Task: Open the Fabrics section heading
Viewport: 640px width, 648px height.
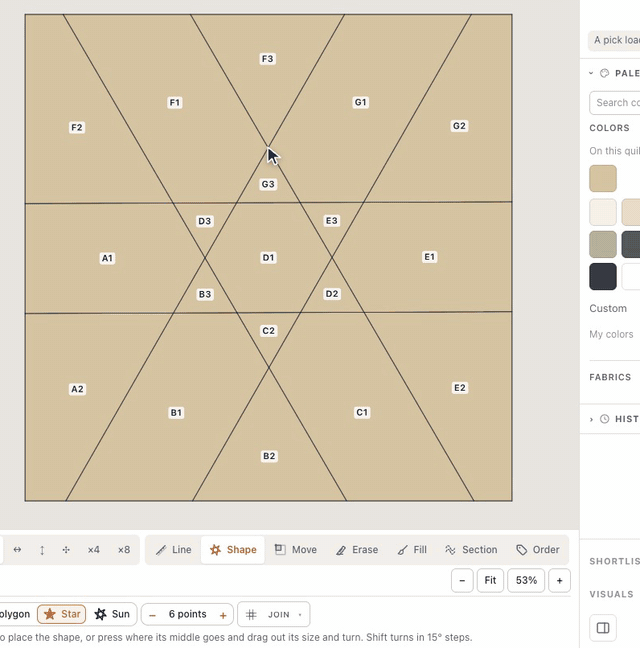Action: click(x=610, y=377)
